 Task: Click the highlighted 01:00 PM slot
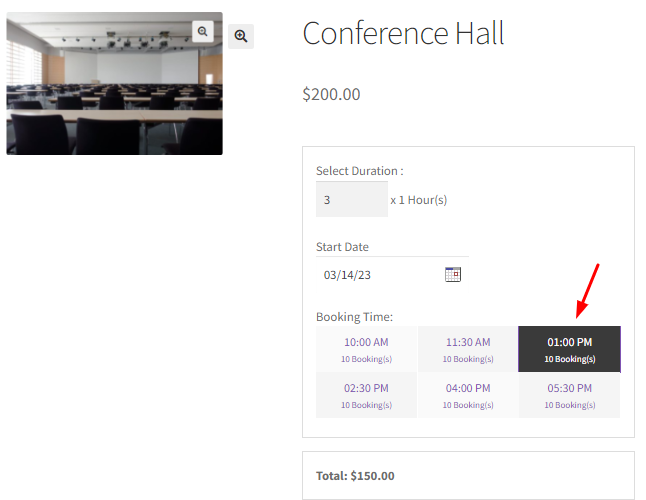click(569, 349)
